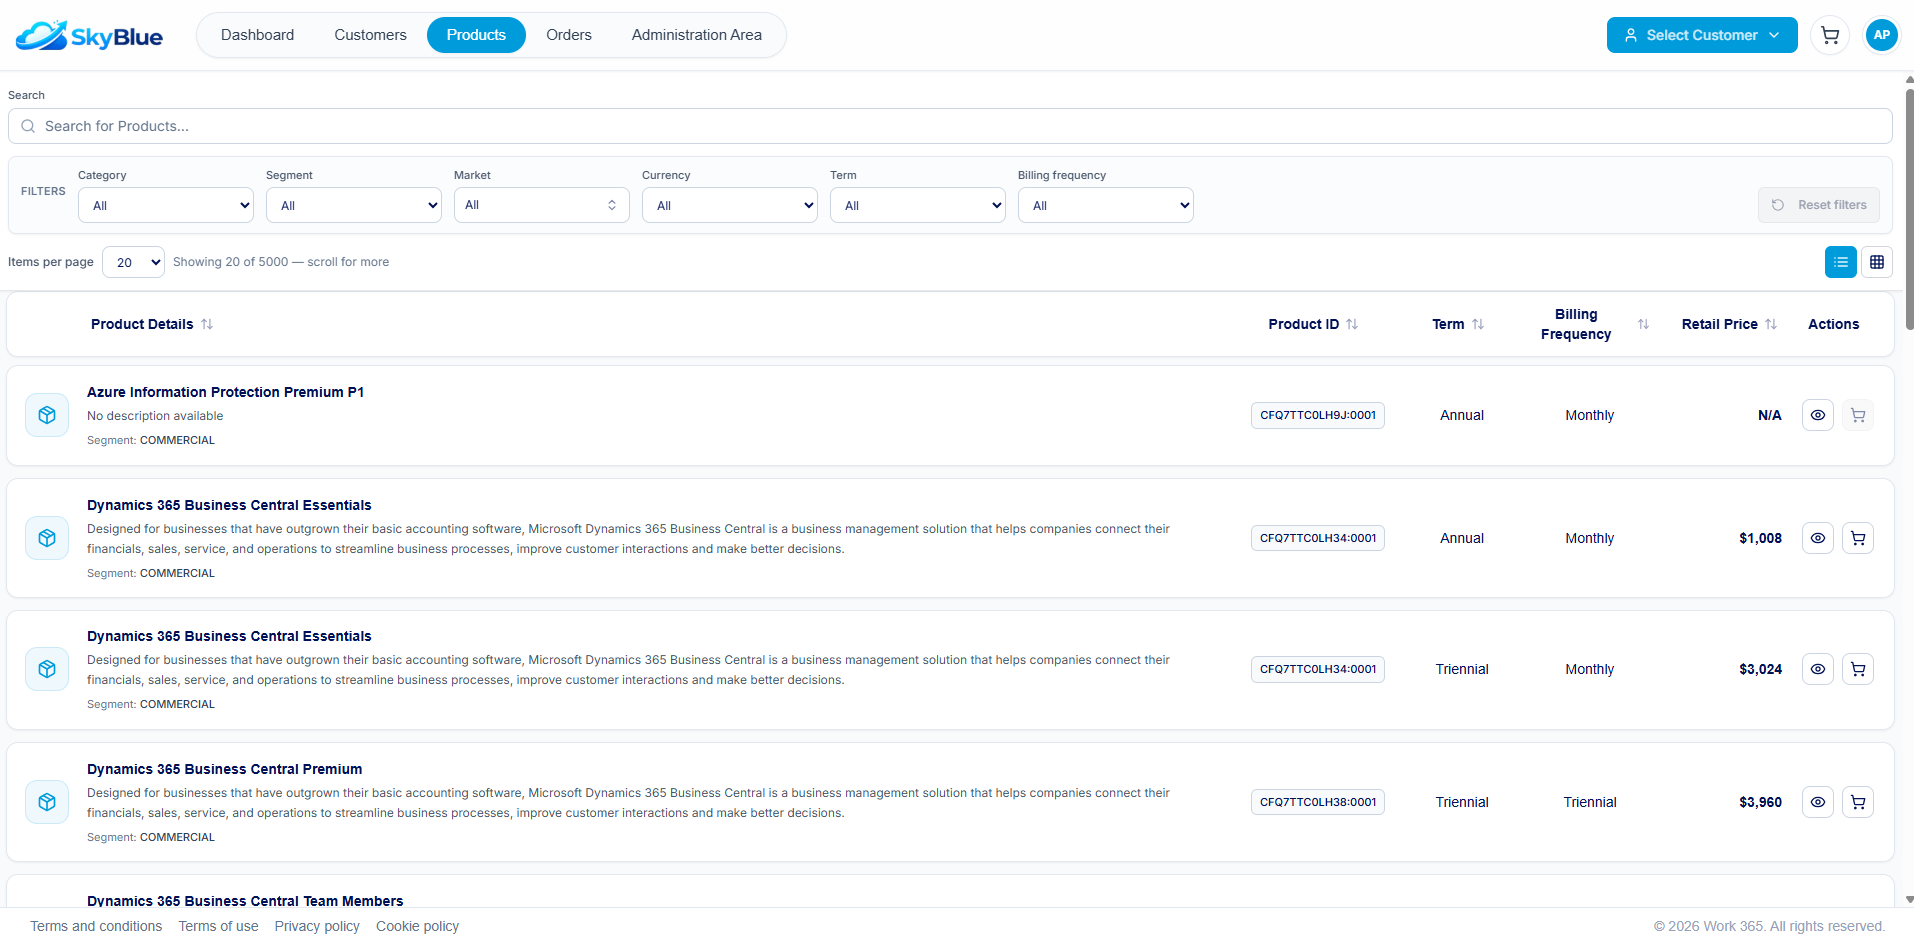View details of Business Central Essentials Annual
Image resolution: width=1914 pixels, height=943 pixels.
1817,538
